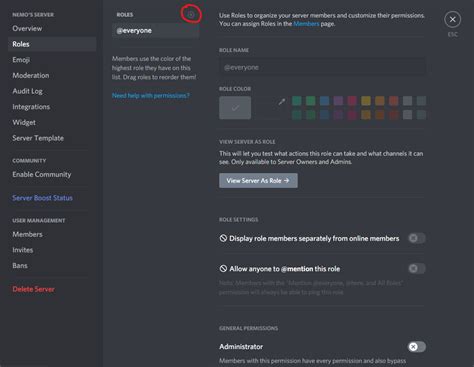Open Need help with permissions link
This screenshot has width=474, height=367.
pos(151,96)
